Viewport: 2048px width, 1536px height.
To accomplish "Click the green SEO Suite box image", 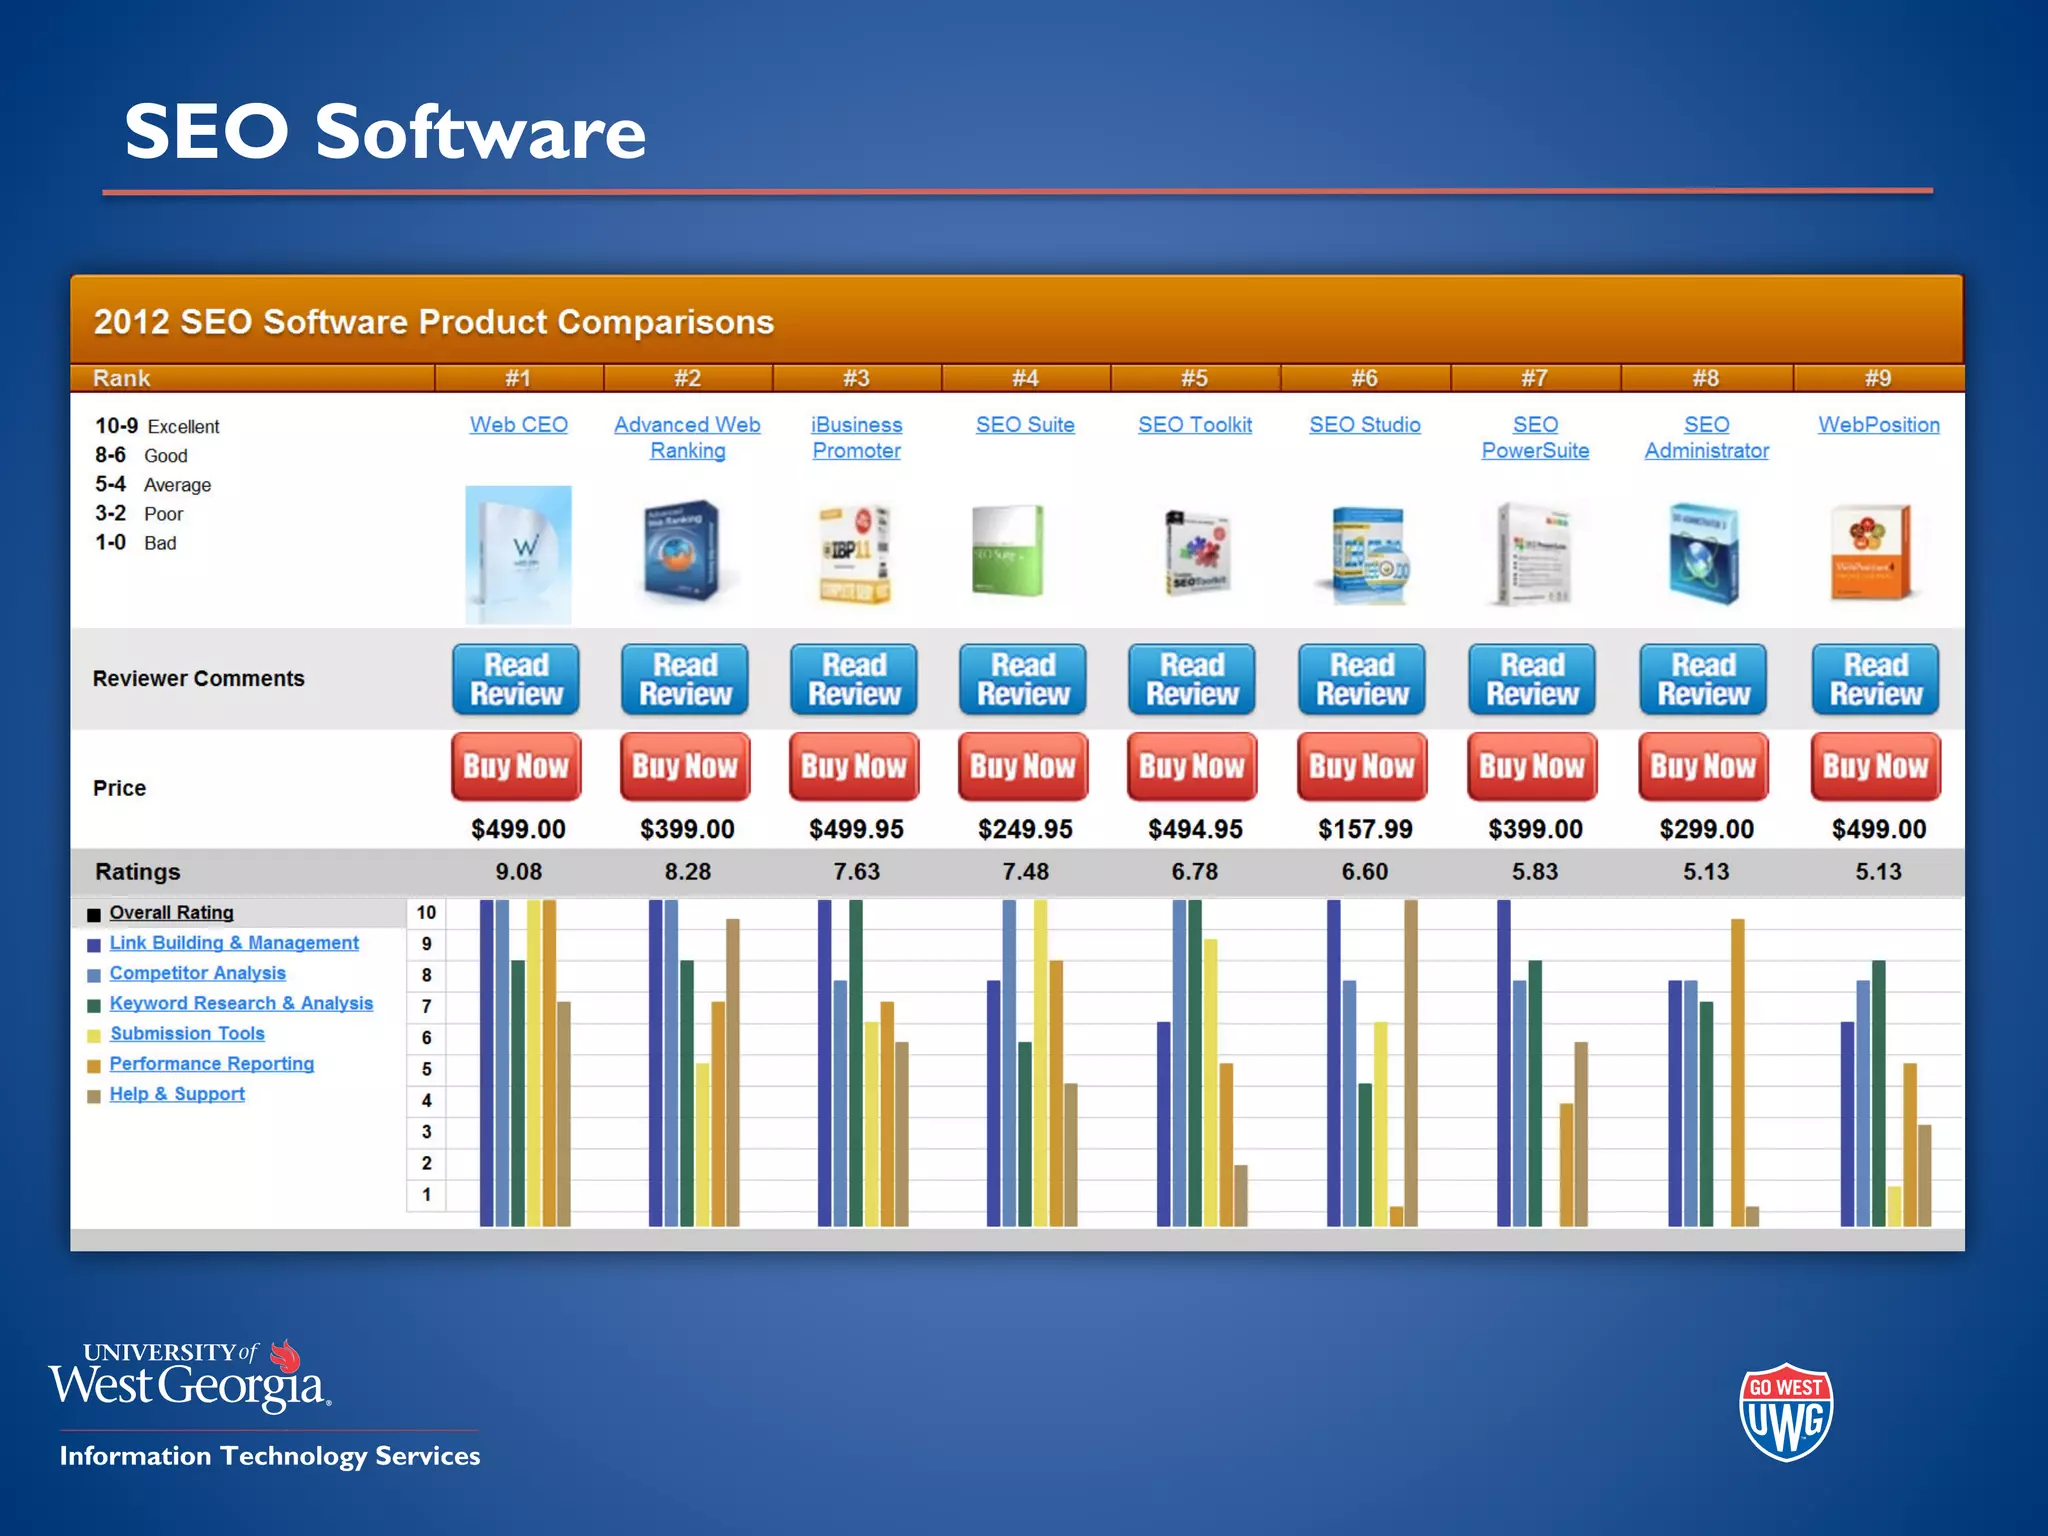I will pyautogui.click(x=1008, y=551).
